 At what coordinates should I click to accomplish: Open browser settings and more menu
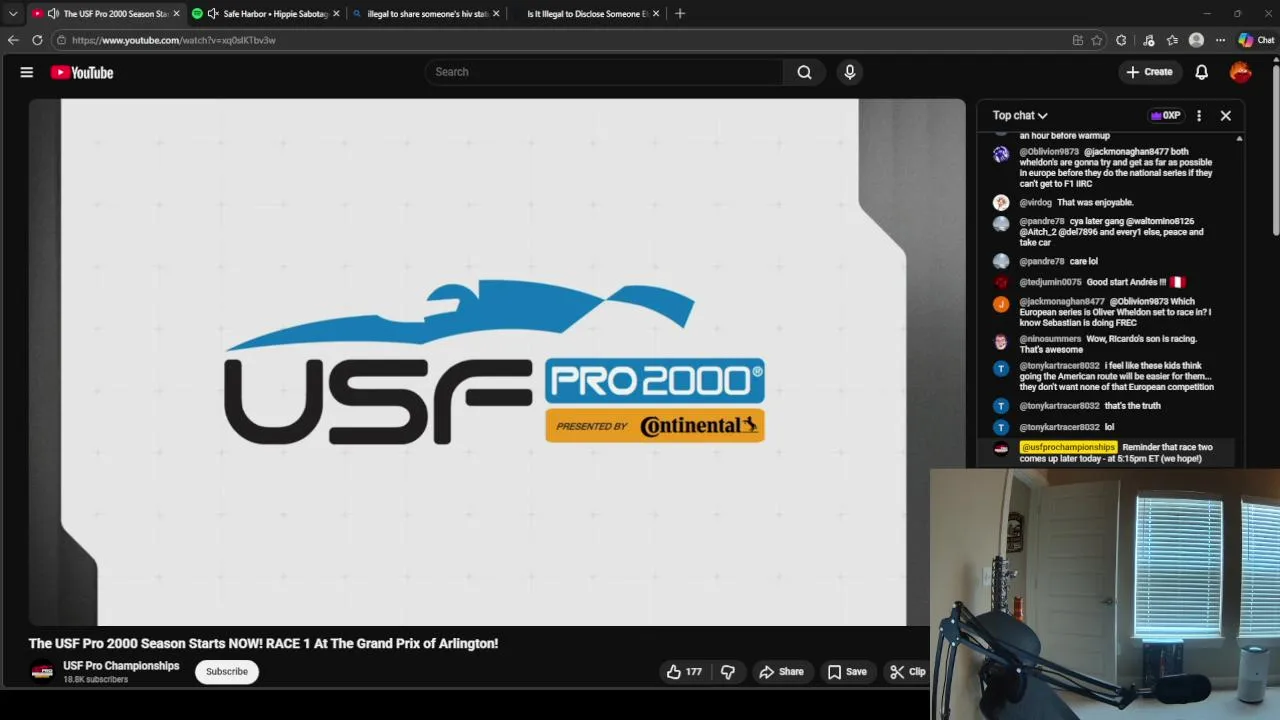coord(1220,40)
